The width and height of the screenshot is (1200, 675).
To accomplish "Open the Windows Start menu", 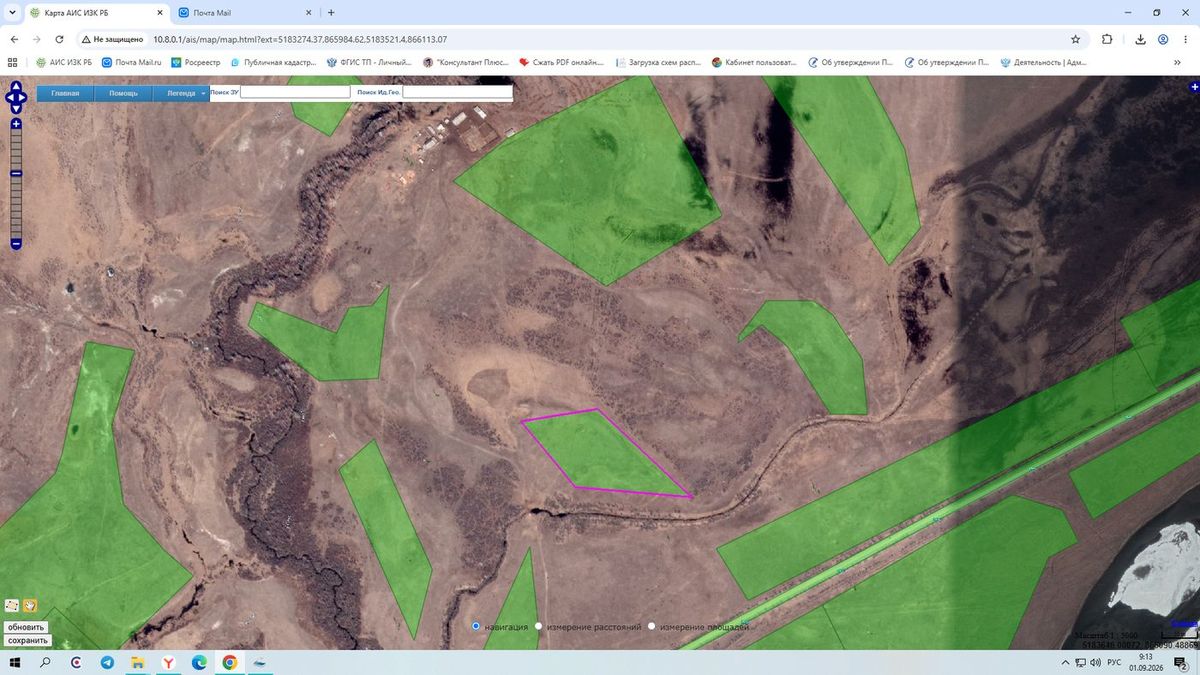I will click(x=15, y=662).
